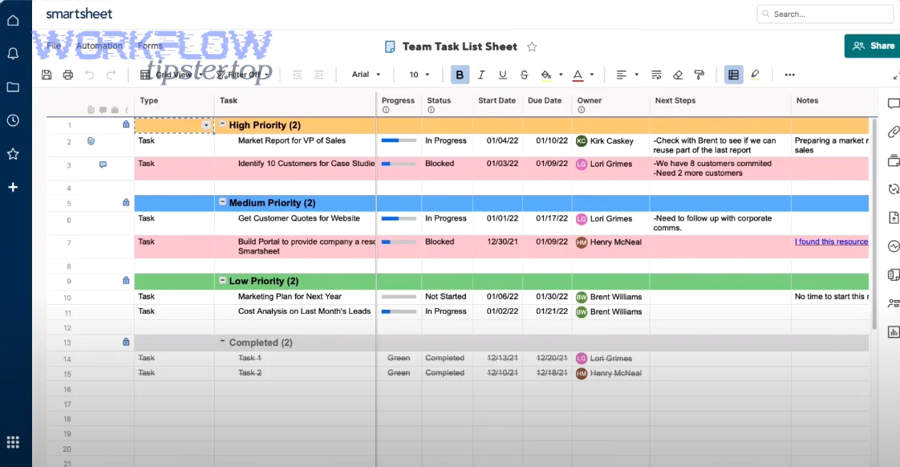Viewport: 900px width, 467px height.
Task: Open Notifications bell in sidebar
Action: [13, 53]
